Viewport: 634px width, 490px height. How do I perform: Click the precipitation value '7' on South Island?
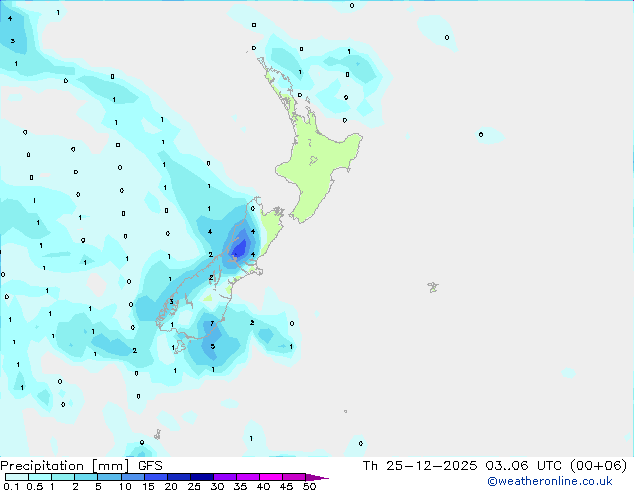(x=212, y=323)
